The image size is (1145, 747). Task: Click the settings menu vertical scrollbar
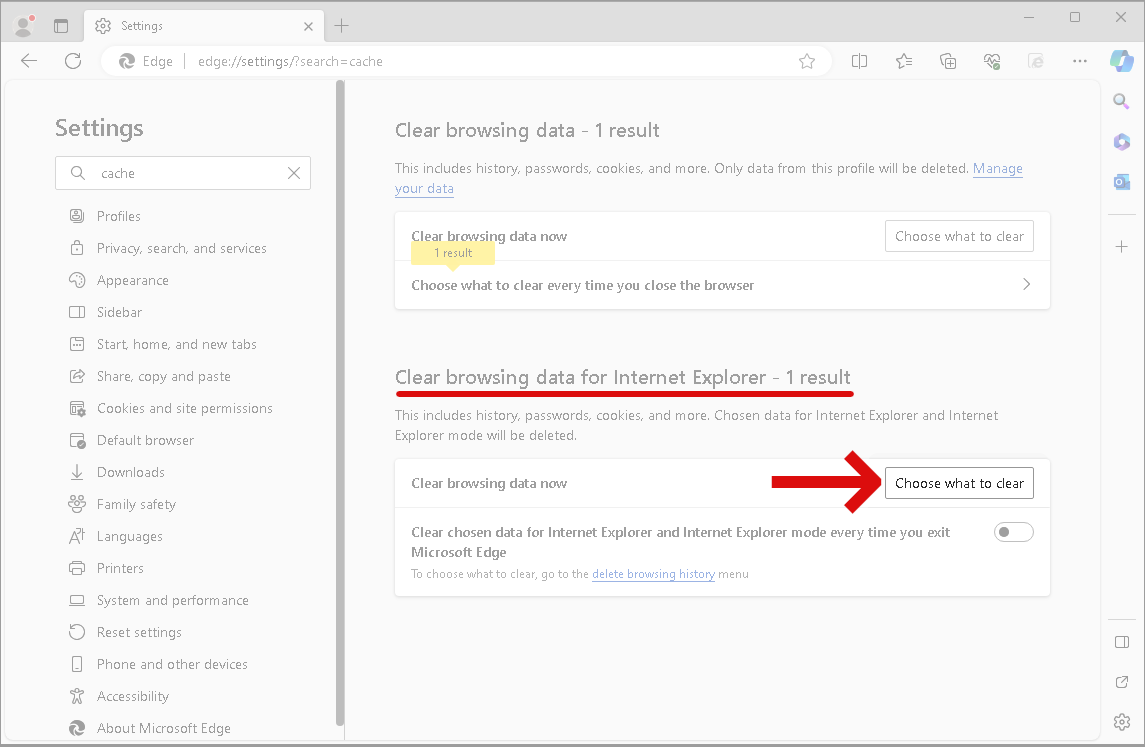pos(340,403)
